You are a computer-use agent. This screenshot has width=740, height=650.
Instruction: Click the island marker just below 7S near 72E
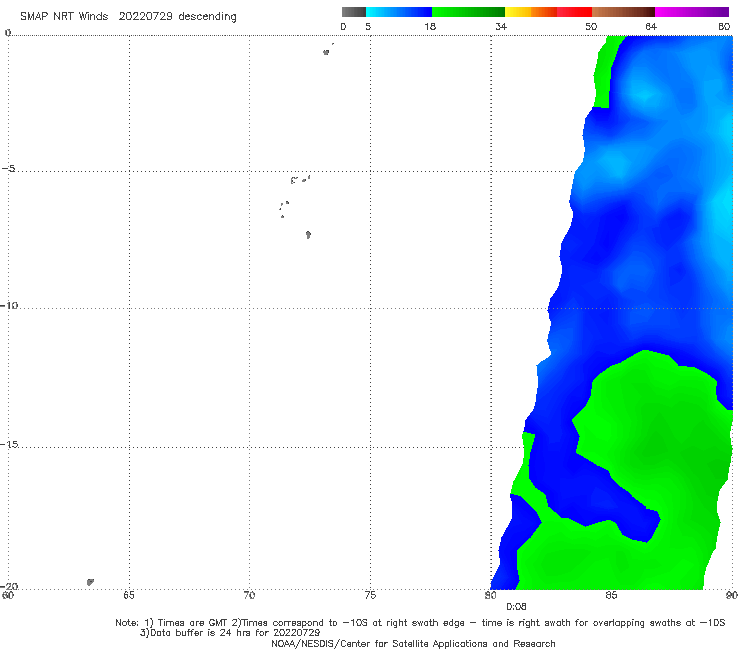pos(308,234)
